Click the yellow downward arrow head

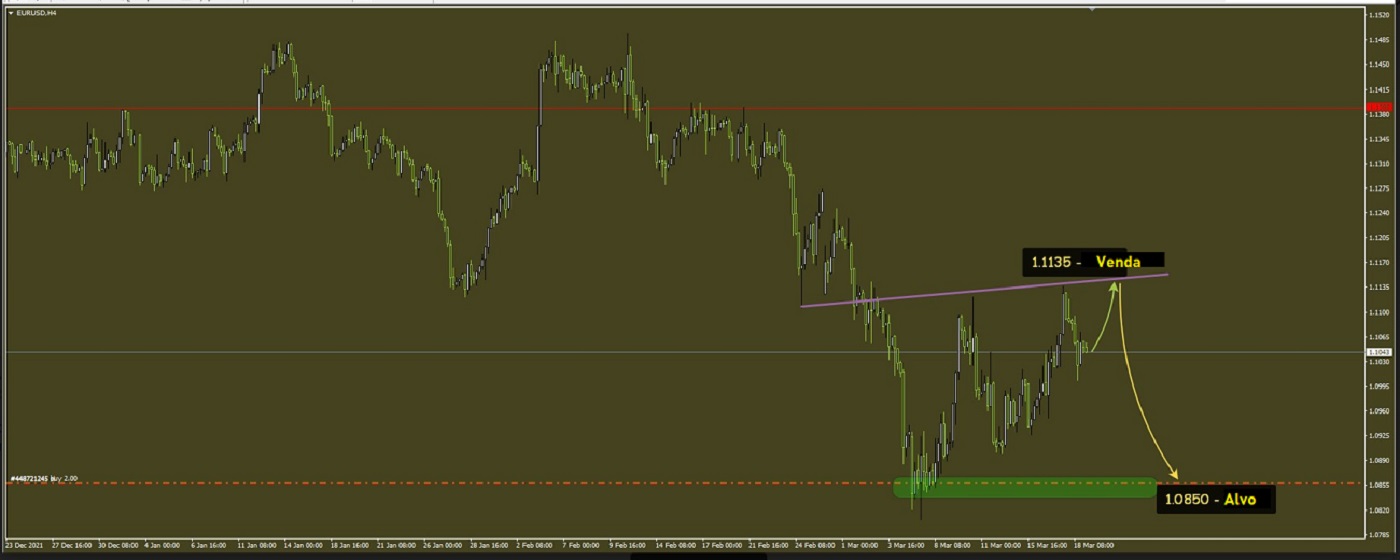tap(1174, 474)
